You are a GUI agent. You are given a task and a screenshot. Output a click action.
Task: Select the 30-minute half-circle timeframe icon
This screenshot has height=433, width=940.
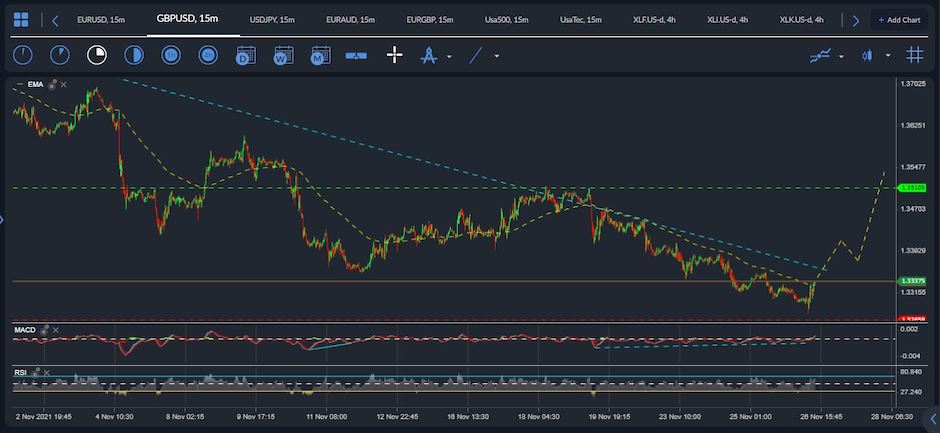coord(134,55)
